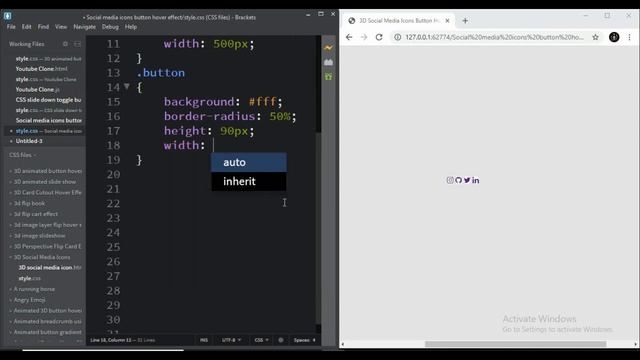640x360 pixels.
Task: Open Chrome three-dot menu
Action: point(629,37)
